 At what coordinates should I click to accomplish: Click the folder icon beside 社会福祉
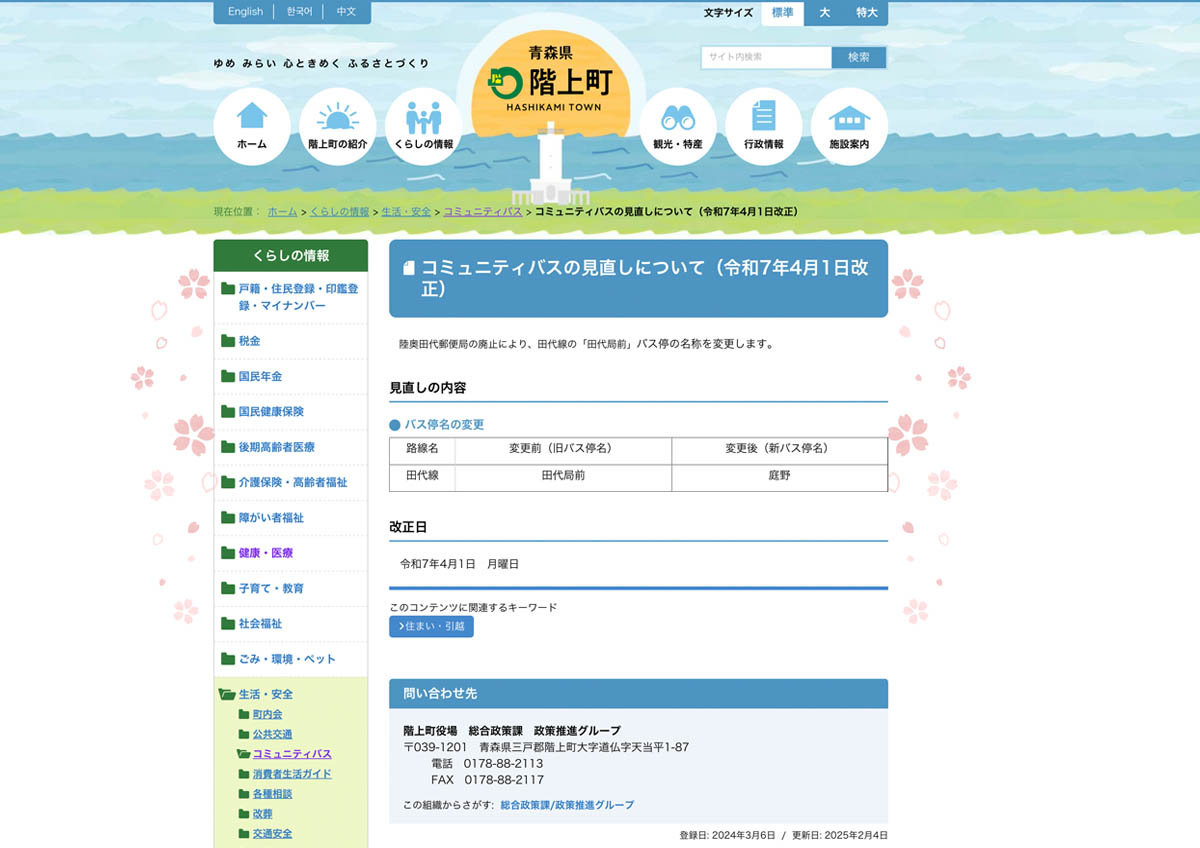228,623
